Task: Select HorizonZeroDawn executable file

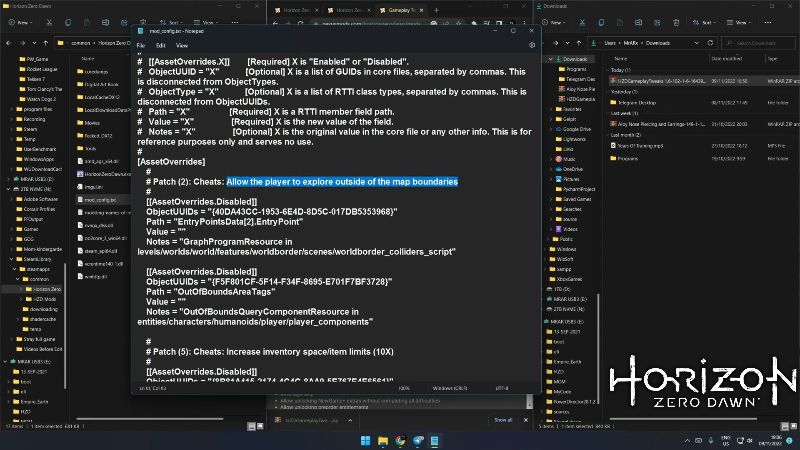Action: tap(104, 174)
